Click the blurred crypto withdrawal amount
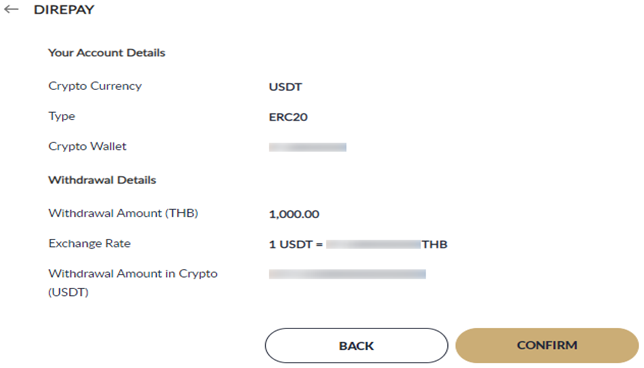The image size is (644, 368). point(347,274)
